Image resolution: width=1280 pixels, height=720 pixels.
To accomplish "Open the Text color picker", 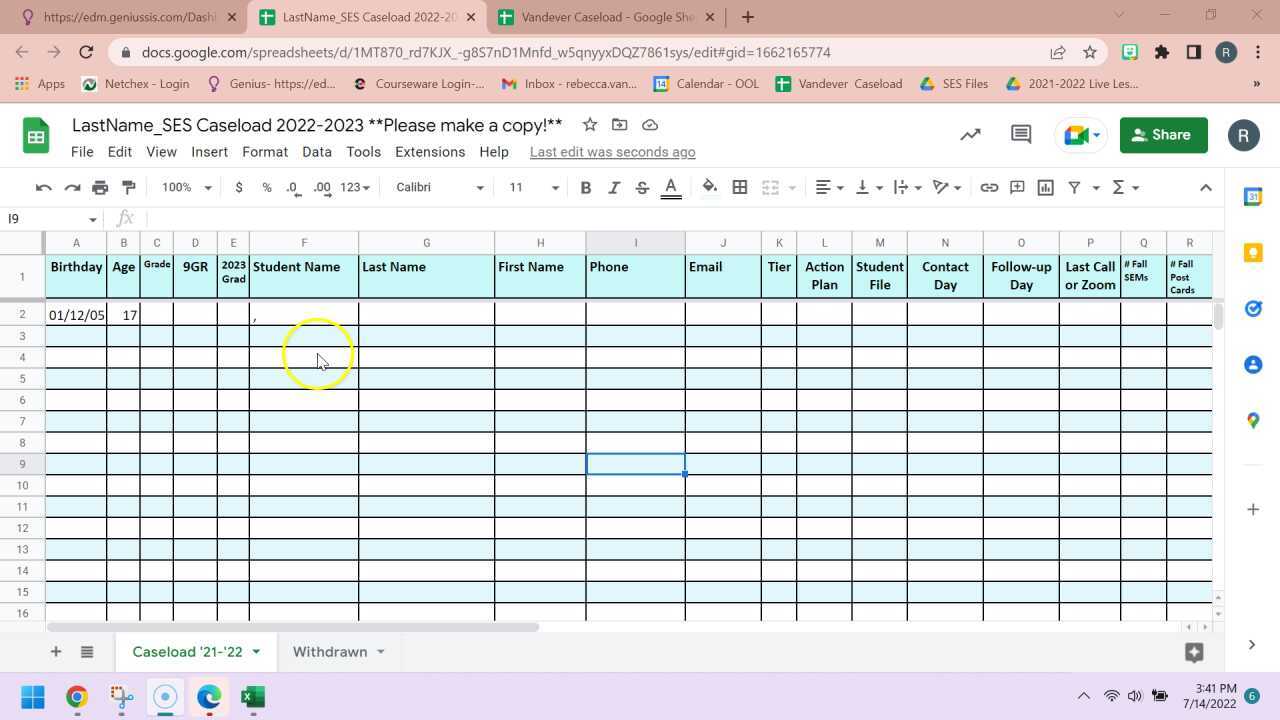I will point(670,187).
